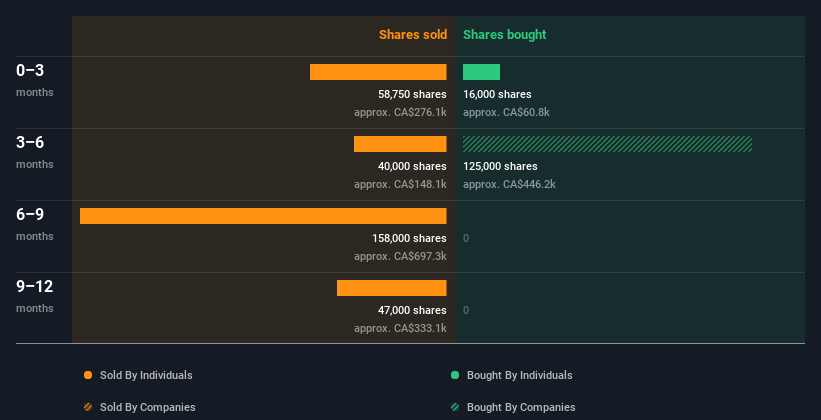
Task: Select the Bought By Companies legend label
Action: coord(521,407)
